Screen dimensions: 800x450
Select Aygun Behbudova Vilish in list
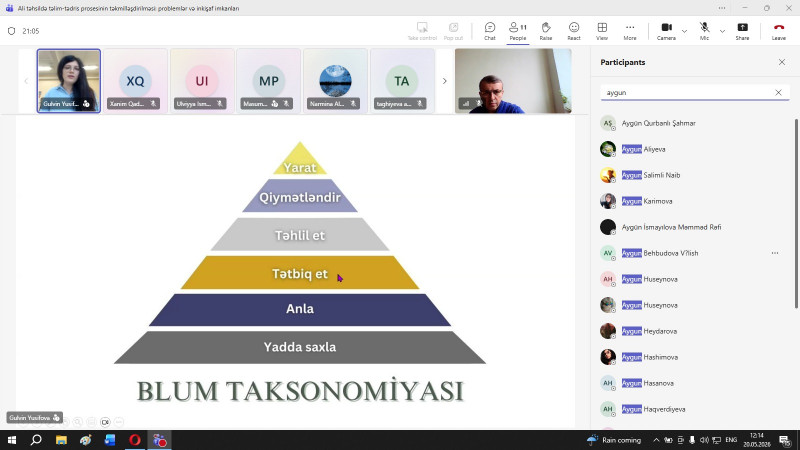pos(694,253)
